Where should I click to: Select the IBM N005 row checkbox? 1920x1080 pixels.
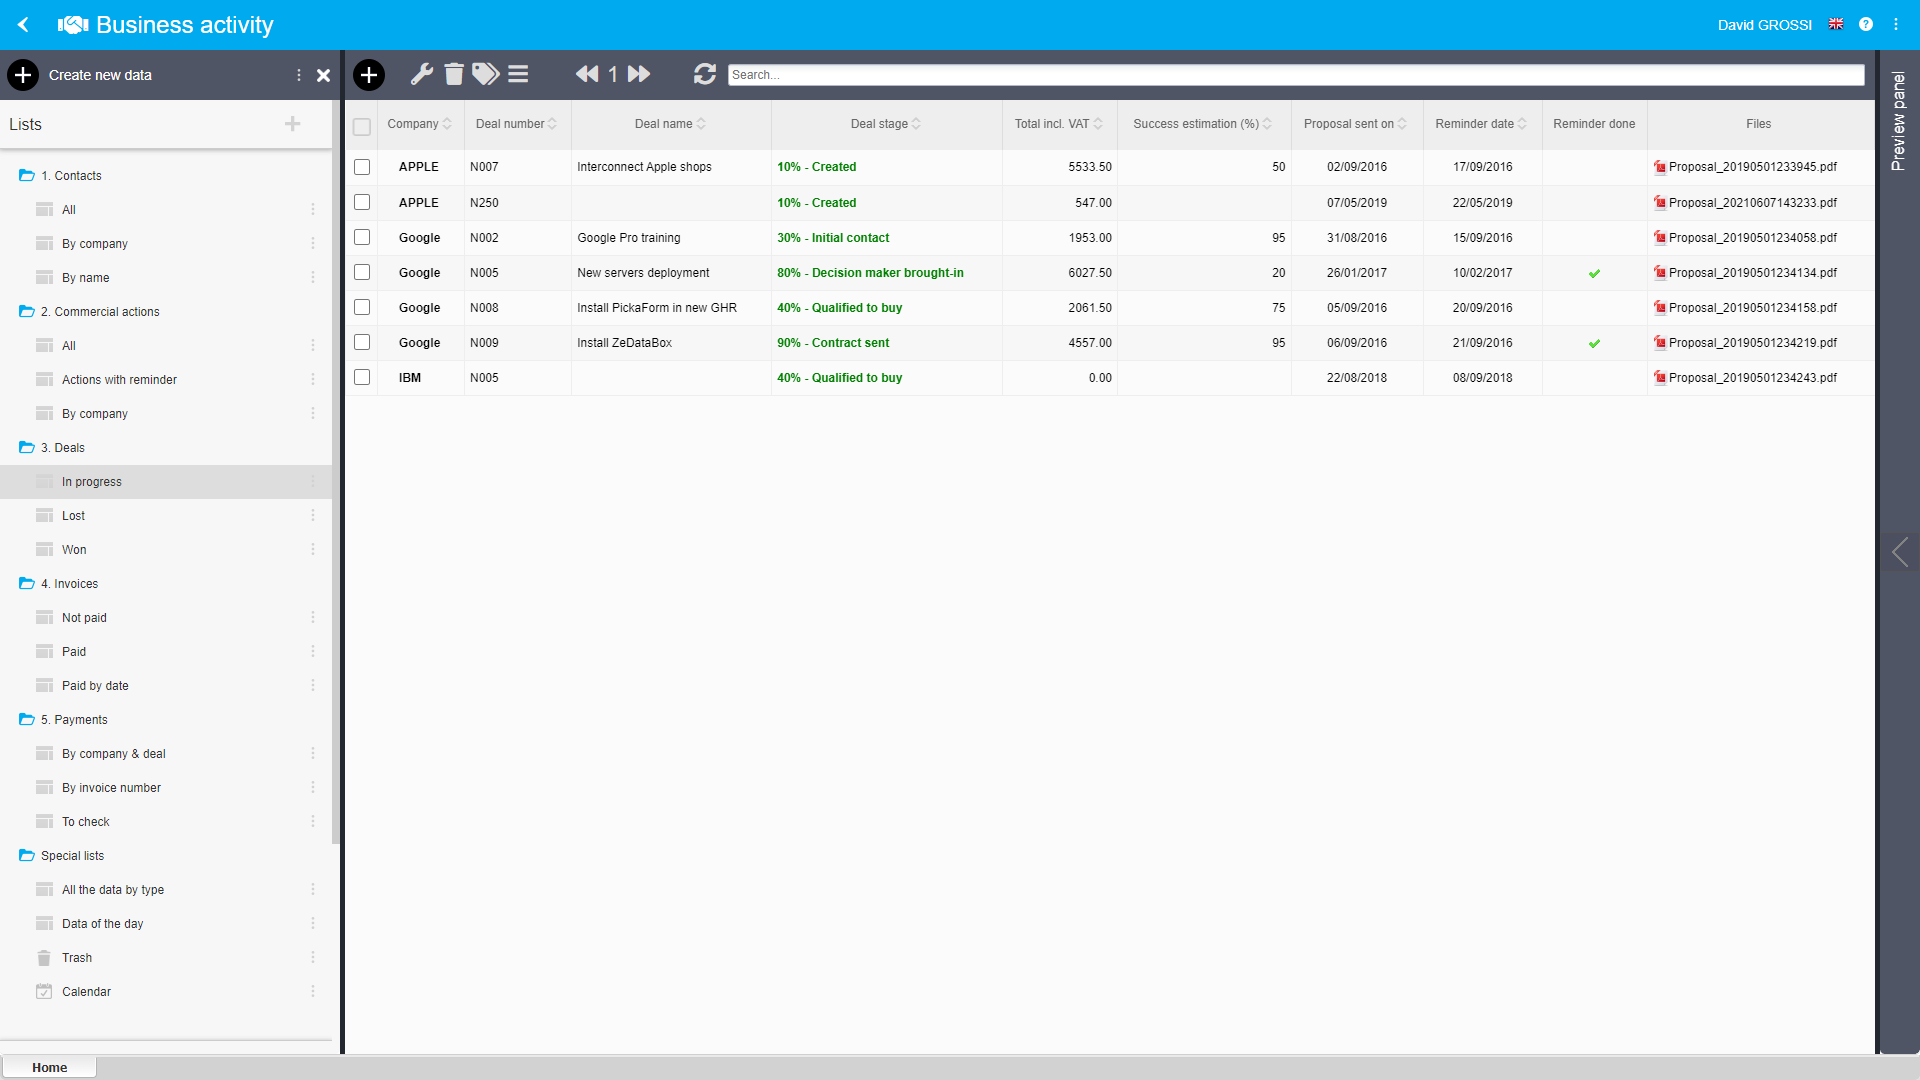pyautogui.click(x=362, y=377)
